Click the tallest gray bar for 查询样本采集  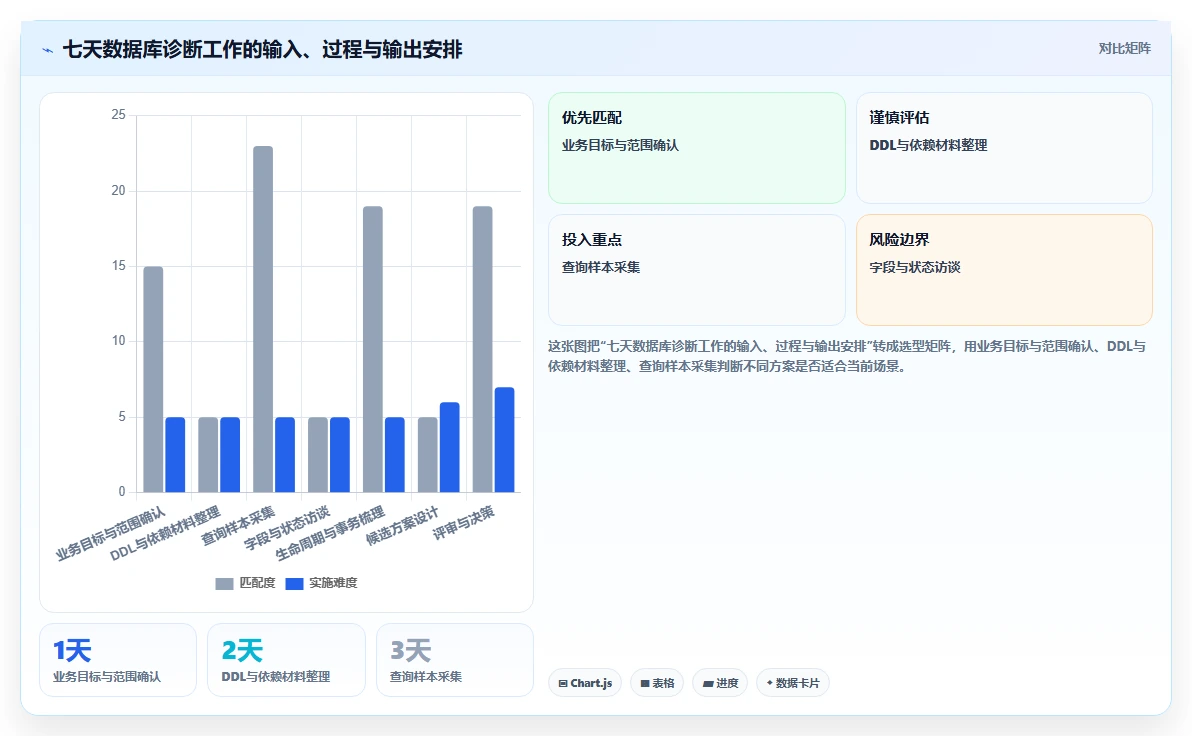click(263, 319)
